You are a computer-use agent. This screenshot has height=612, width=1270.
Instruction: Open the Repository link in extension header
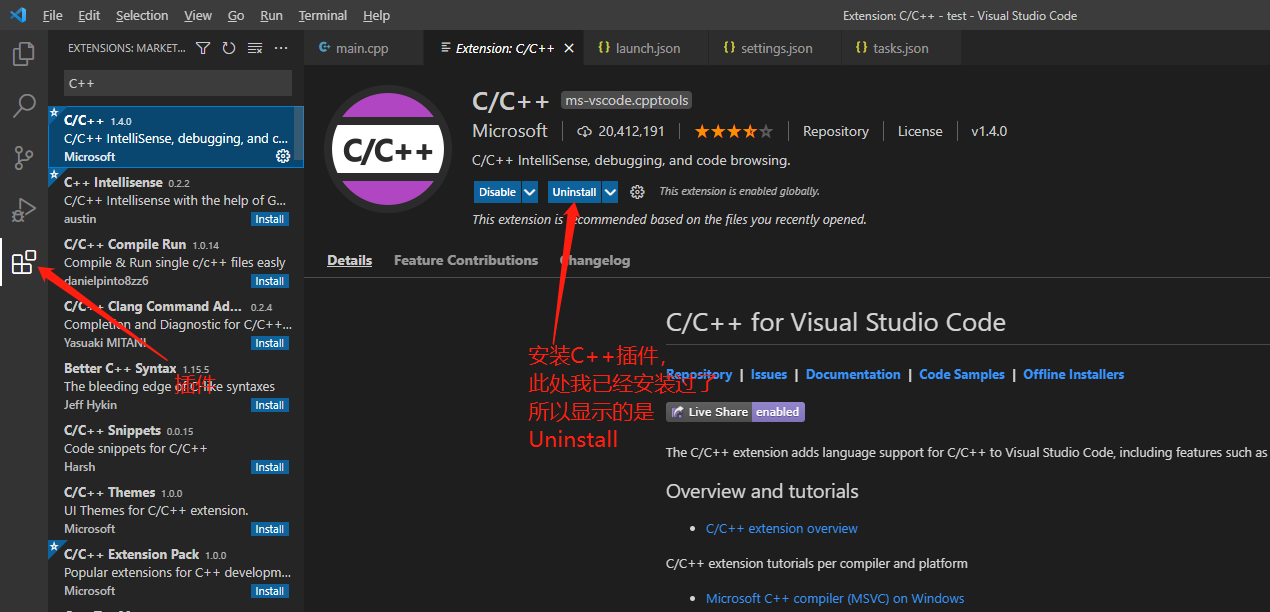coord(836,131)
